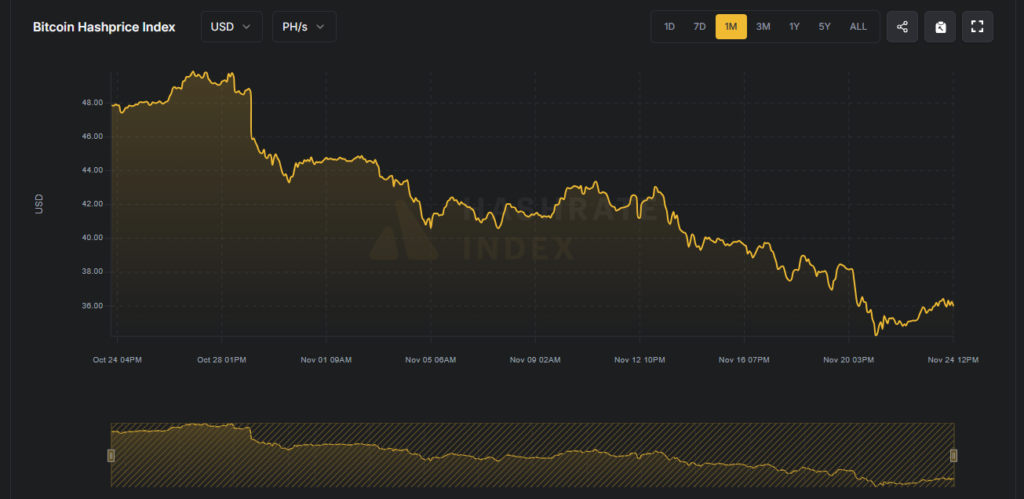Click the 40.00 y-axis price label
The height and width of the screenshot is (499, 1024).
[x=92, y=238]
